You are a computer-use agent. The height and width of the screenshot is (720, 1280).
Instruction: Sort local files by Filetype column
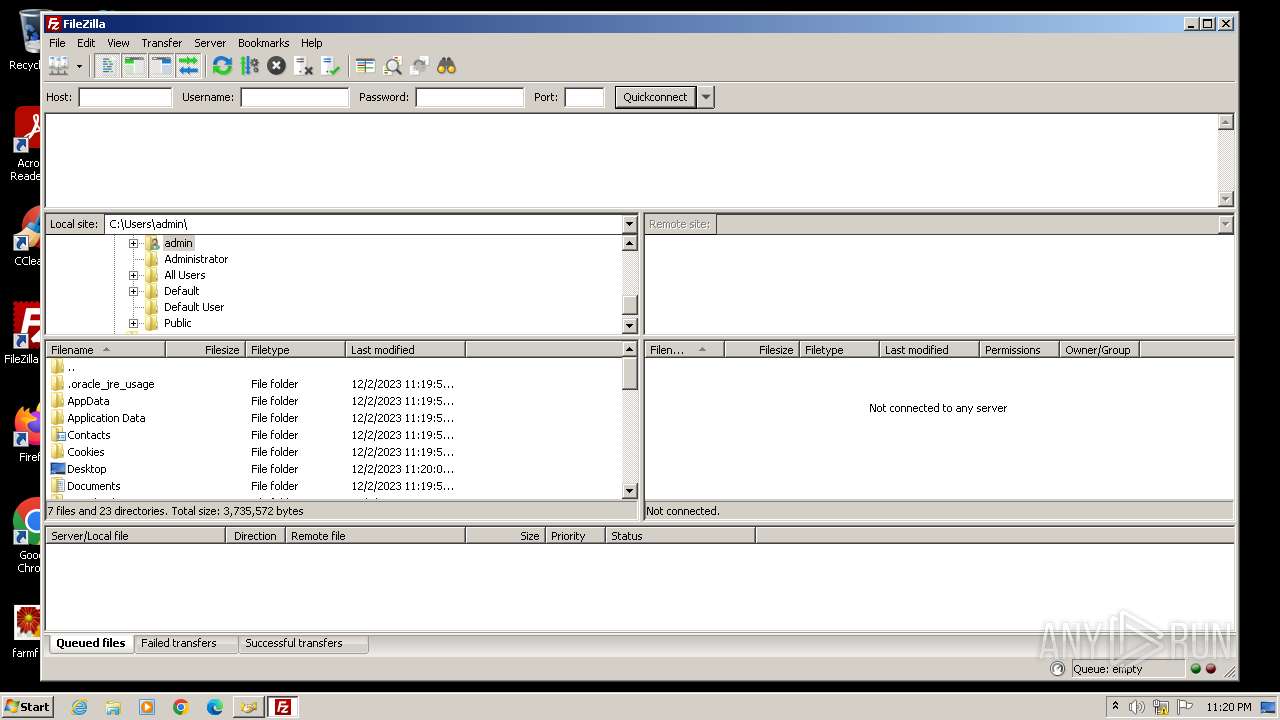click(295, 350)
